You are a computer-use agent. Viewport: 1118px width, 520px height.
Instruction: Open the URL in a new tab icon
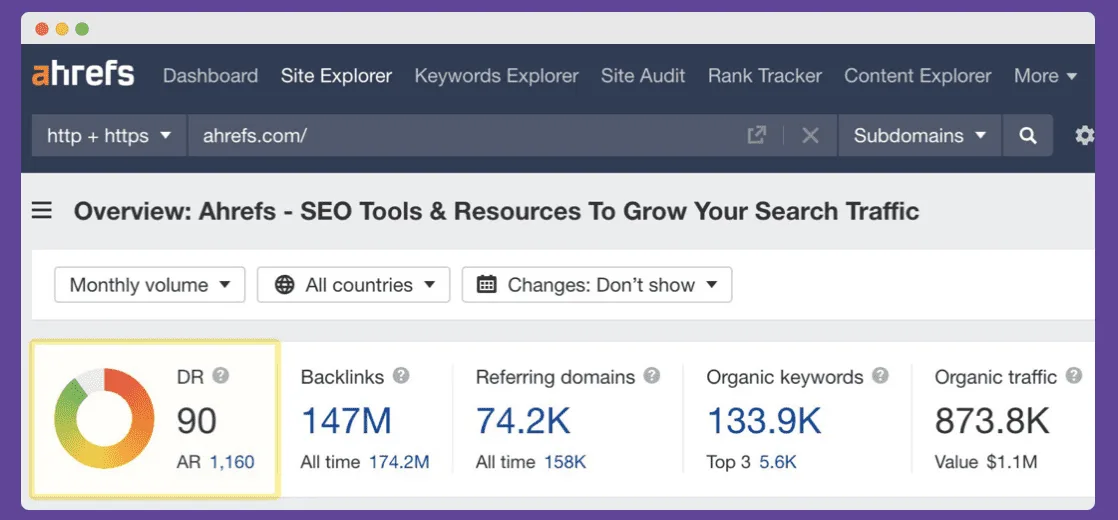(757, 135)
